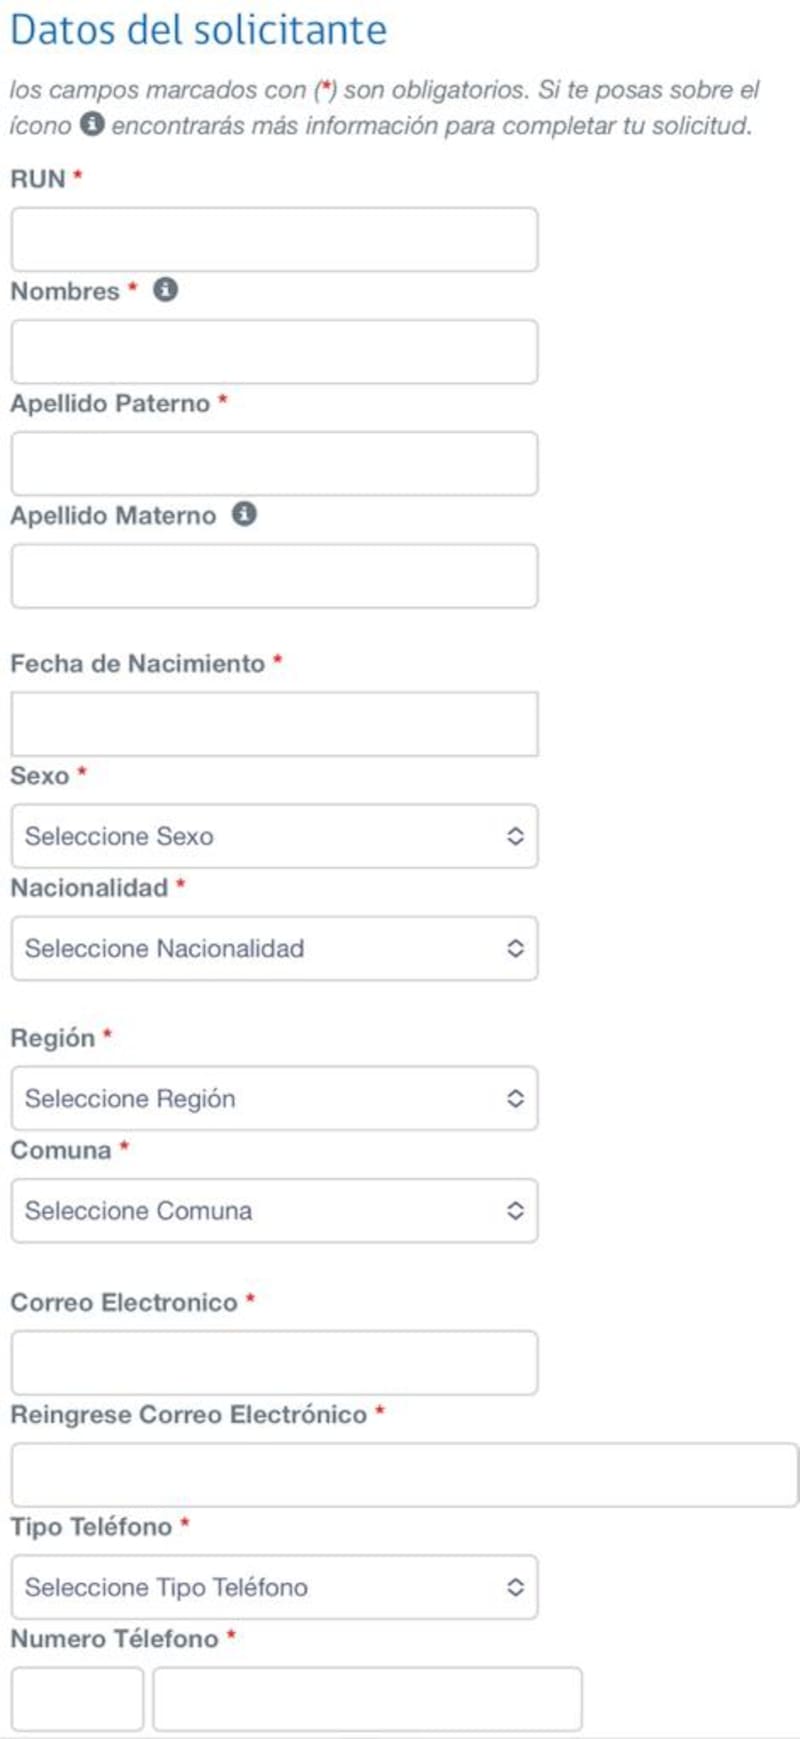800x1739 pixels.
Task: Expand the Seleccione Nacionalidad dropdown
Action: 274,948
